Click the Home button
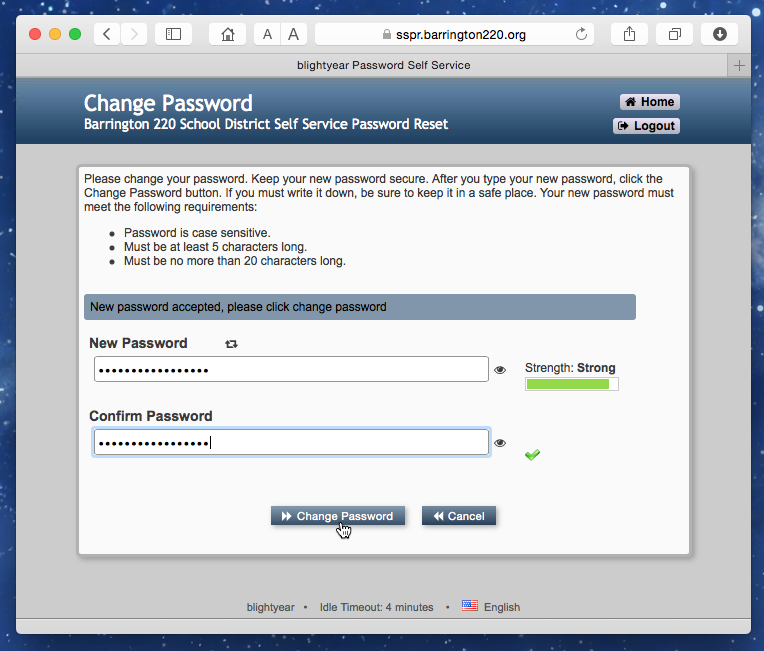The height and width of the screenshot is (651, 764). coord(650,102)
